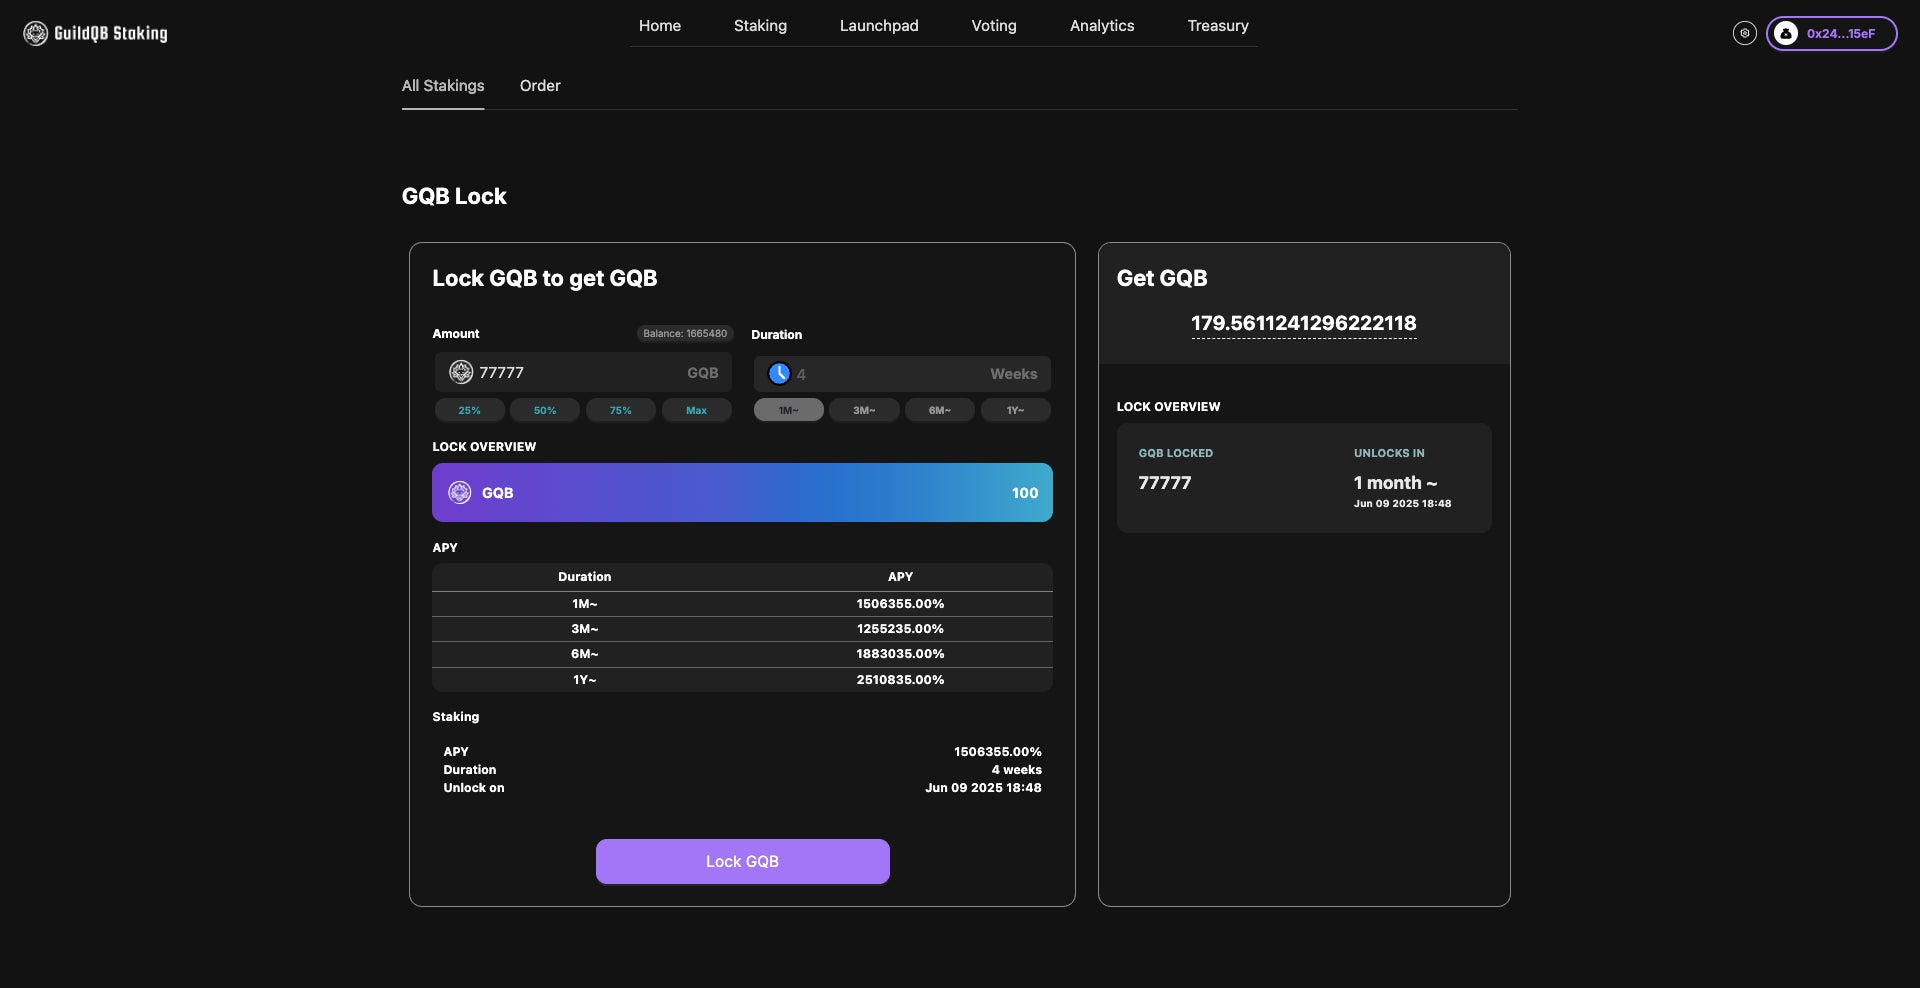Click the blue clock icon in Duration field
1920x988 pixels.
(x=779, y=374)
